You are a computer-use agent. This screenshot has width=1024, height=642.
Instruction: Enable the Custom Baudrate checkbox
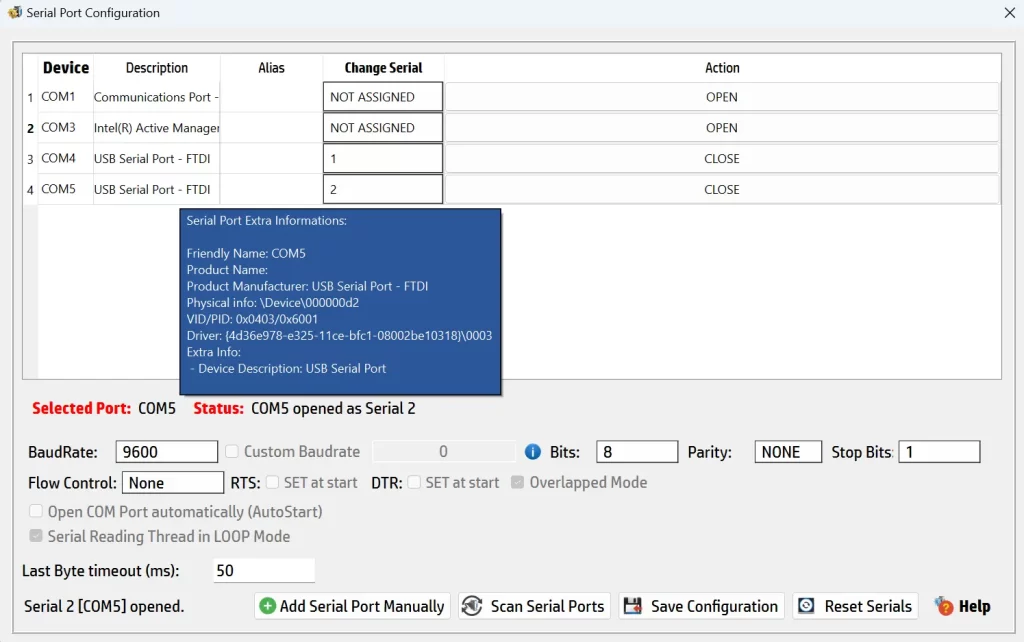point(232,451)
